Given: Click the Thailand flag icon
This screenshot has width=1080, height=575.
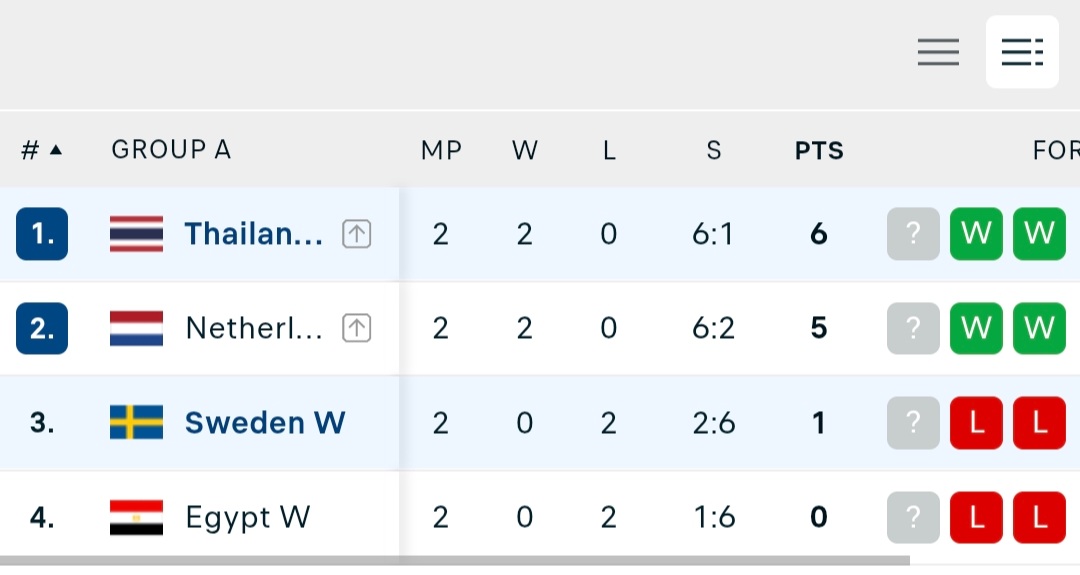Looking at the screenshot, I should click(x=136, y=233).
